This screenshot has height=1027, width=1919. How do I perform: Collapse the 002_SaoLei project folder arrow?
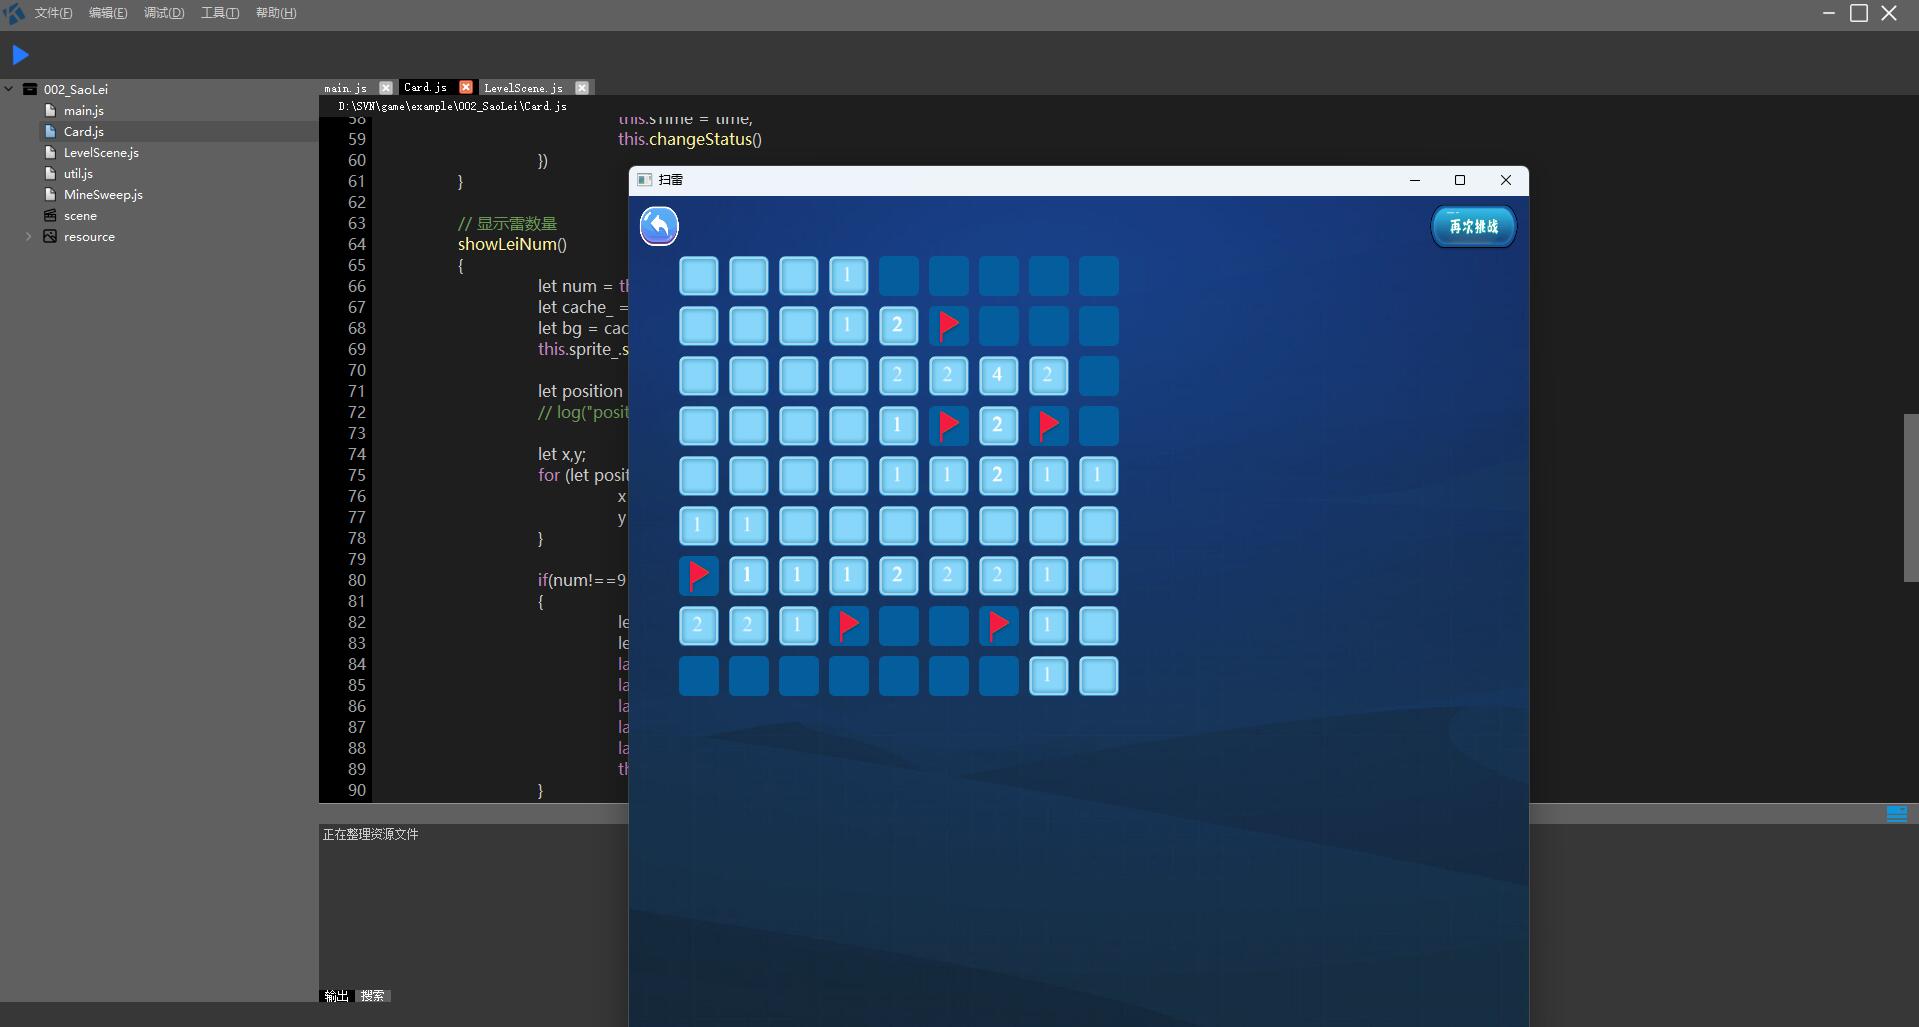pyautogui.click(x=9, y=89)
